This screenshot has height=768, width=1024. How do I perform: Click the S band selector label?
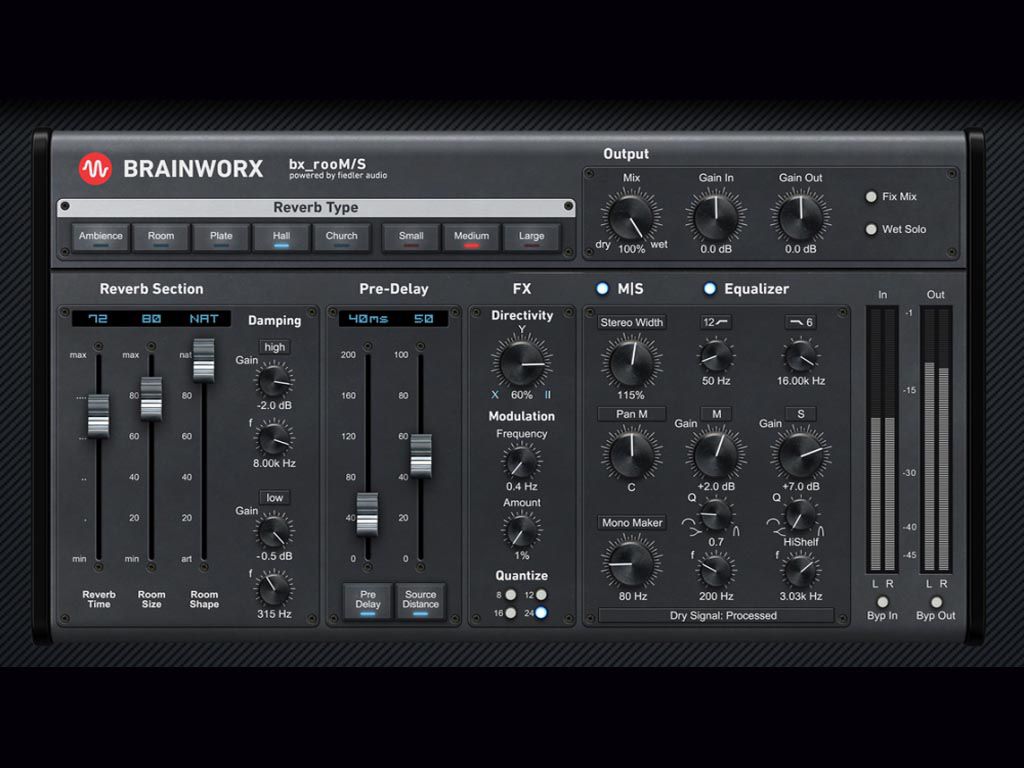tap(801, 414)
